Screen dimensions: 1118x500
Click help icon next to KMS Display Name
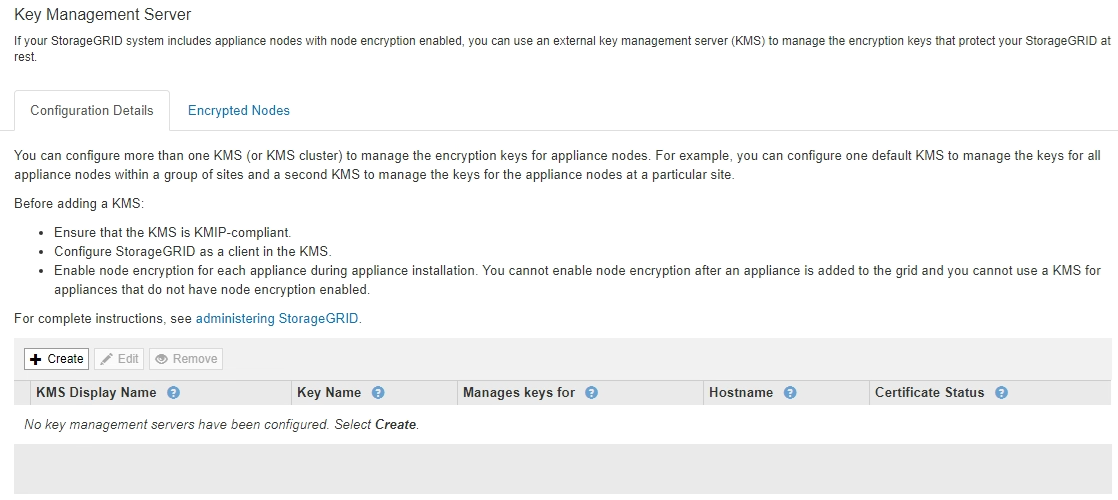tap(173, 393)
